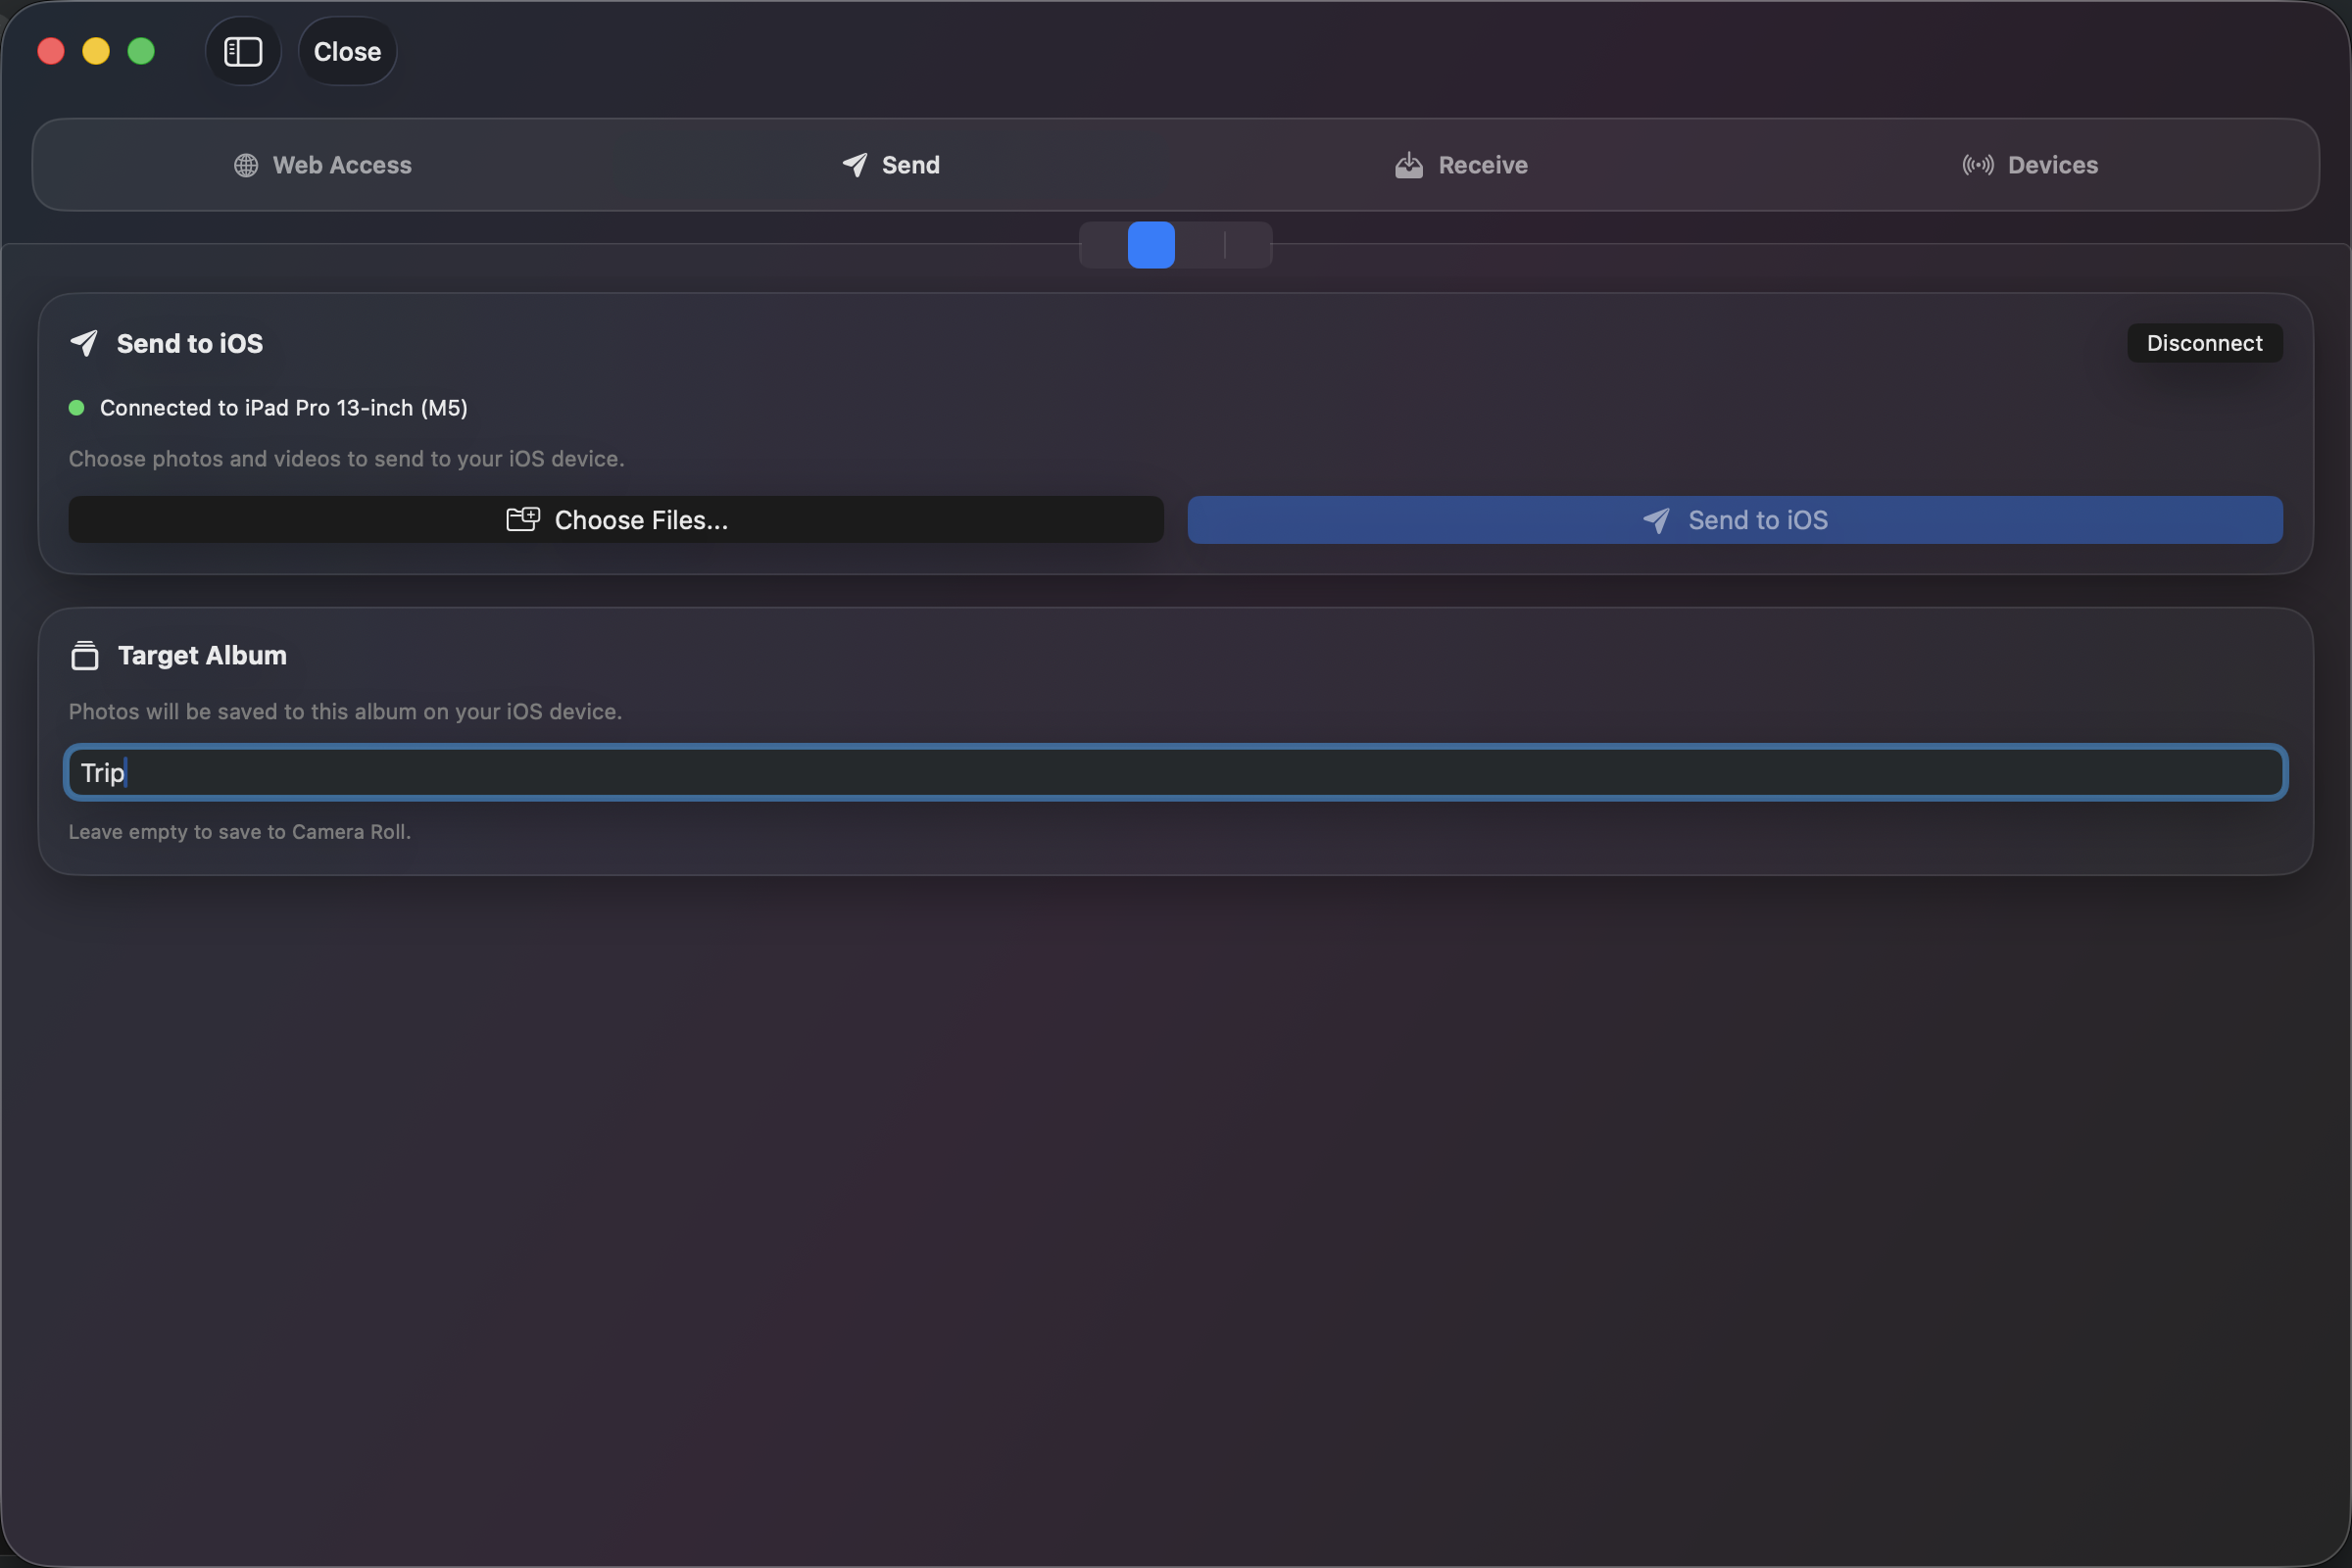This screenshot has width=2352, height=1568.
Task: Click the Target Album heading text
Action: pos(202,655)
